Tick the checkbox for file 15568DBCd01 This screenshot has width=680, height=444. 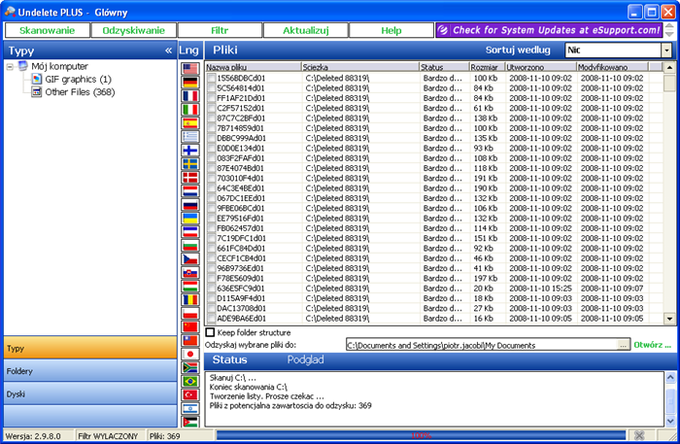tap(211, 78)
